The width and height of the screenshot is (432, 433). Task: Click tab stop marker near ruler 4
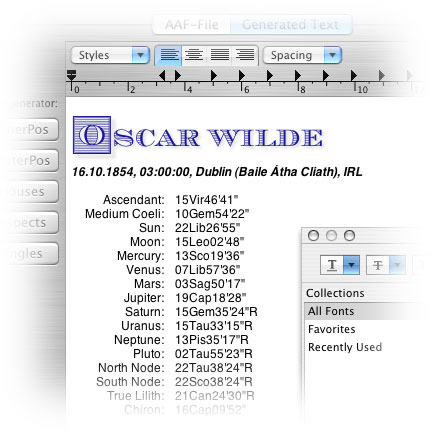(178, 75)
